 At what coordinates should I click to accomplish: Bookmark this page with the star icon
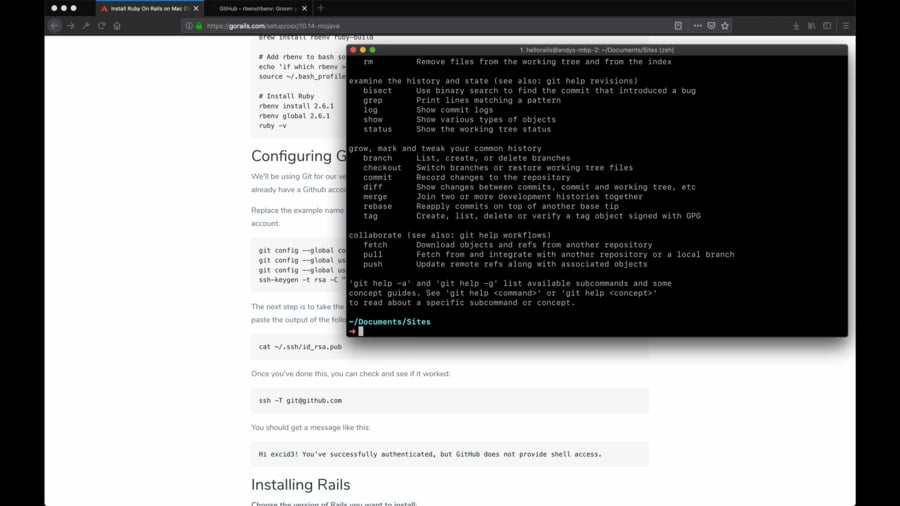(x=725, y=26)
